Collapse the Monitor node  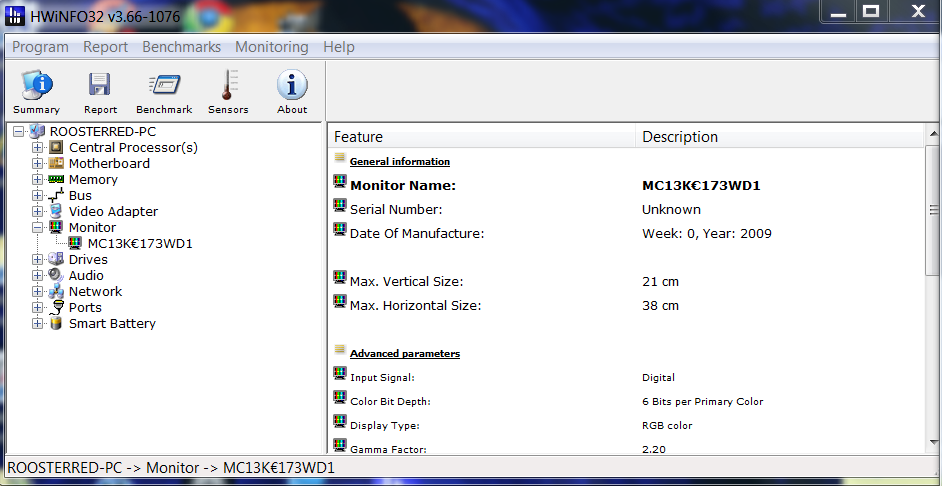[x=38, y=227]
